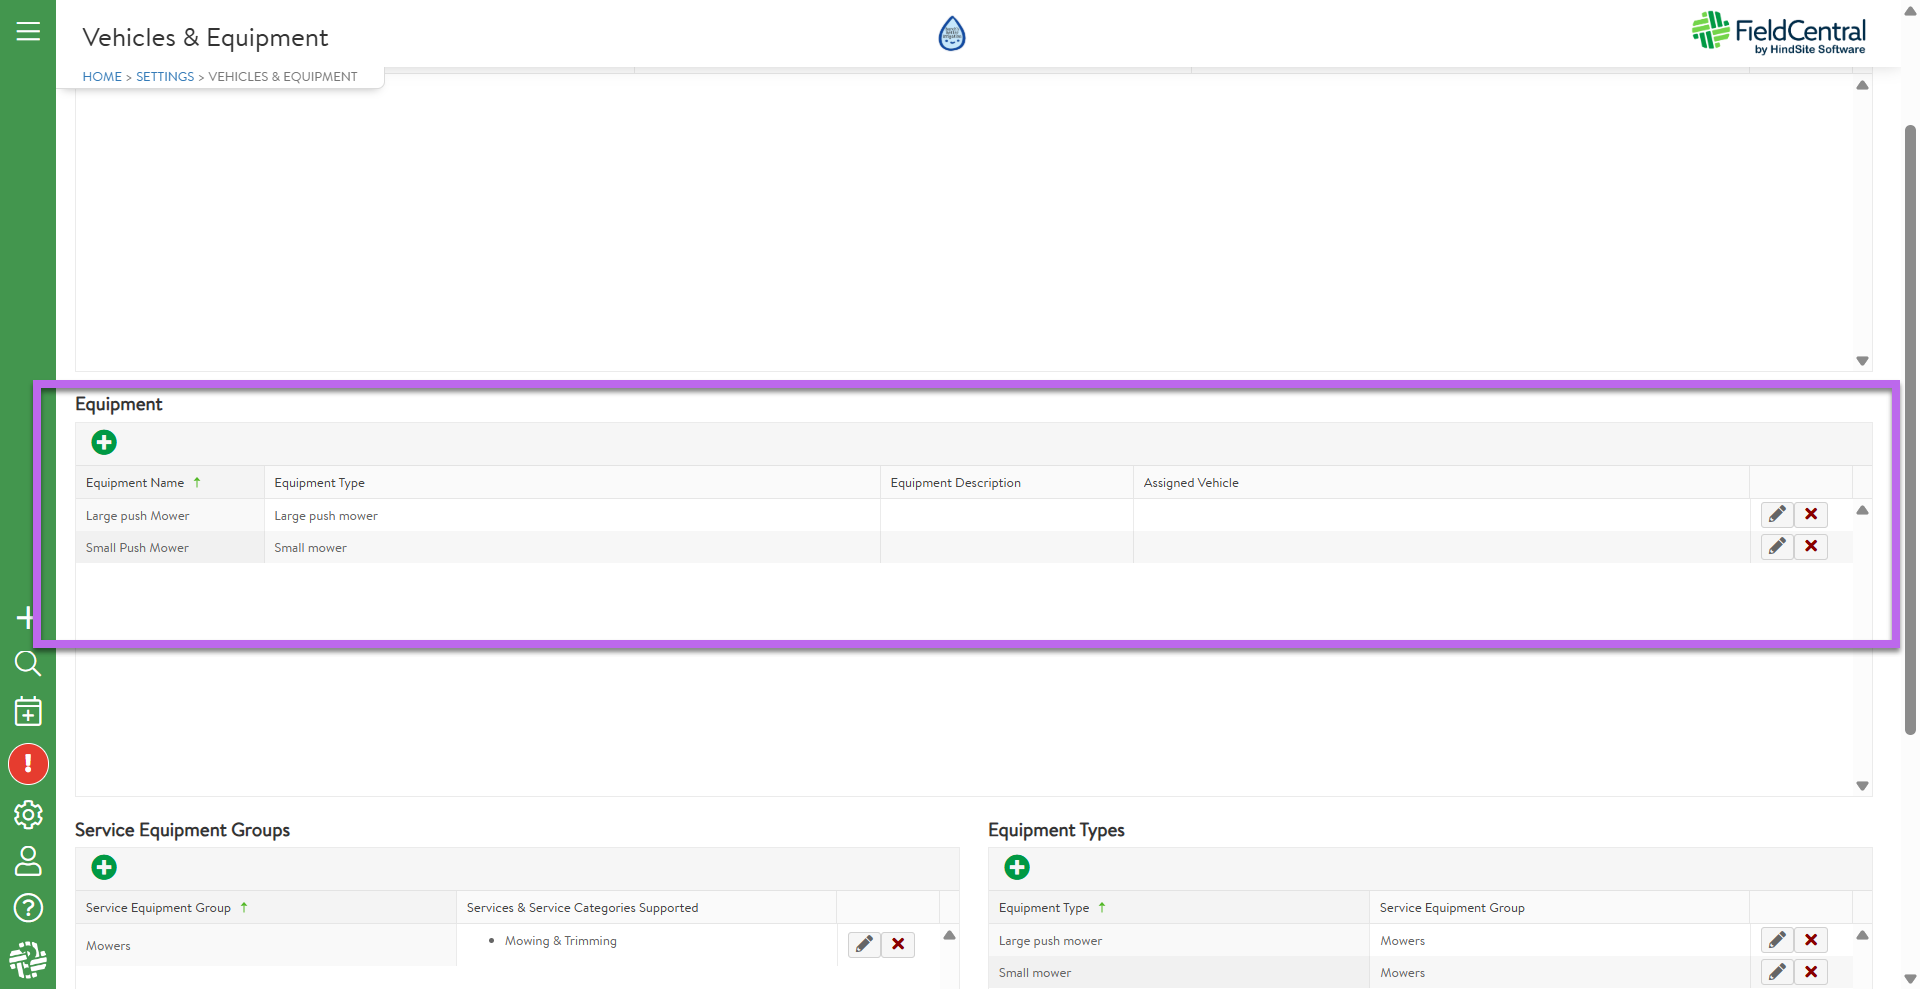Navigate to SETTINGS breadcrumb link
Screen dimensions: 1920x989
pyautogui.click(x=165, y=77)
